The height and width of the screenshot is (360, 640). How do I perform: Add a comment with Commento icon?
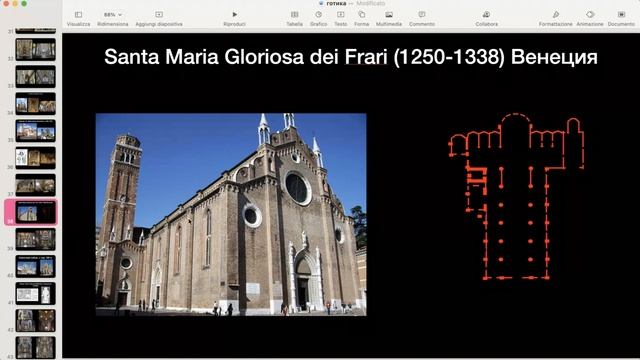(x=422, y=15)
